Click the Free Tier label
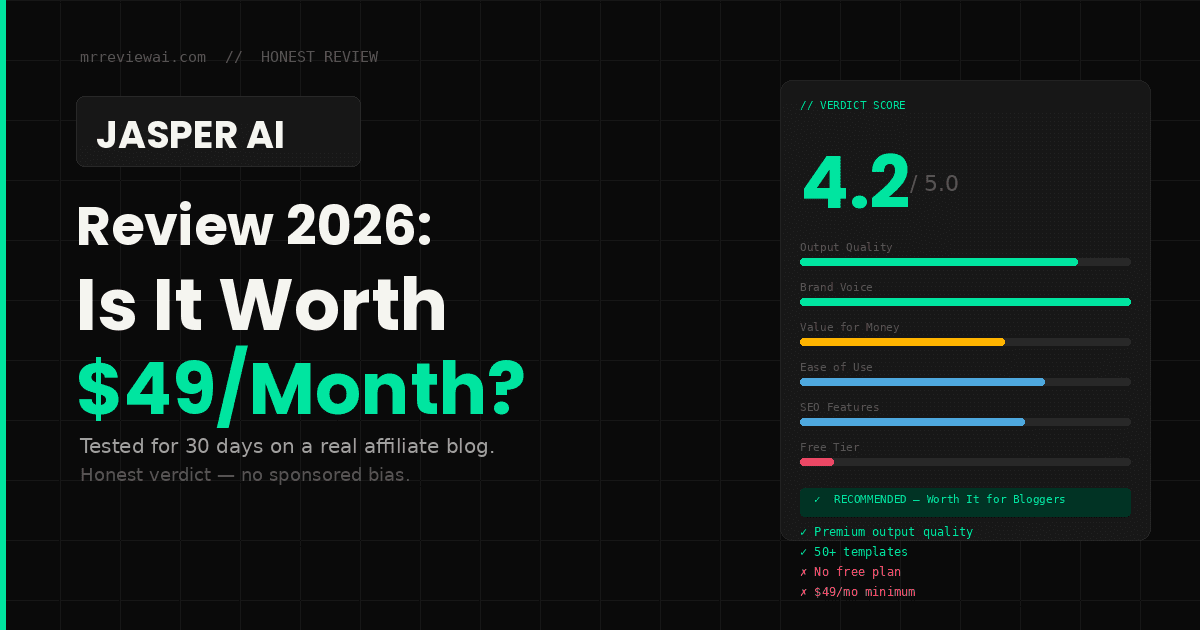This screenshot has height=630, width=1200. click(829, 447)
